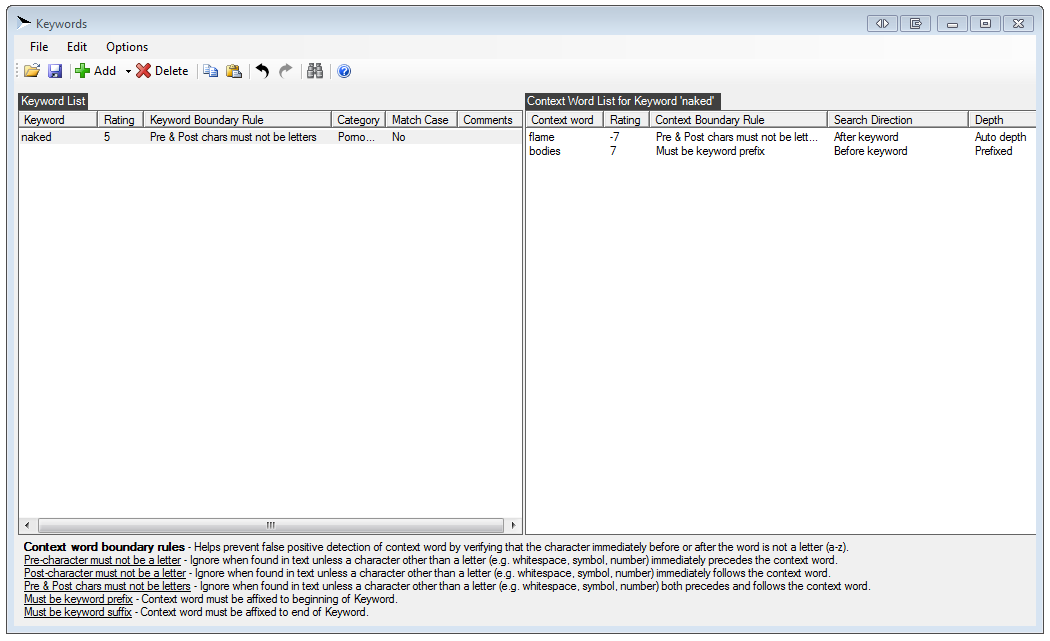
Task: Click the 'Must be keyword prefix' link
Action: pos(78,599)
